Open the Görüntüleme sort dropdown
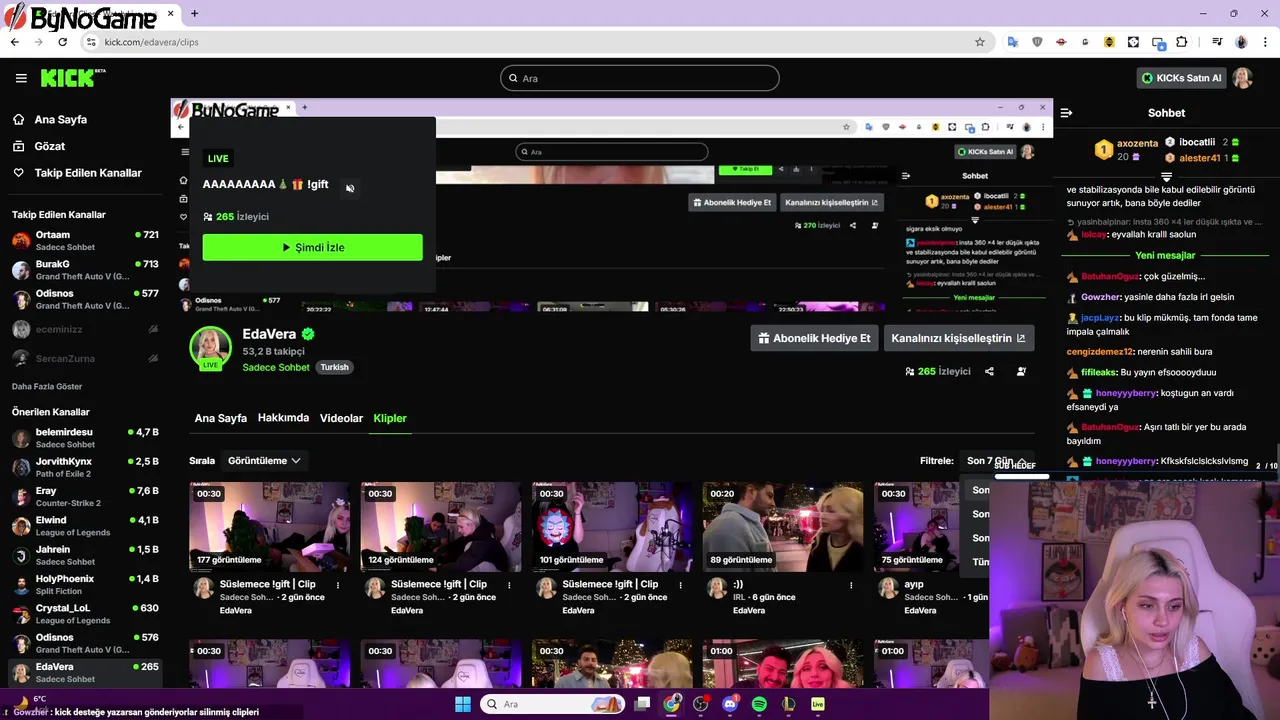Image resolution: width=1280 pixels, height=720 pixels. [264, 461]
